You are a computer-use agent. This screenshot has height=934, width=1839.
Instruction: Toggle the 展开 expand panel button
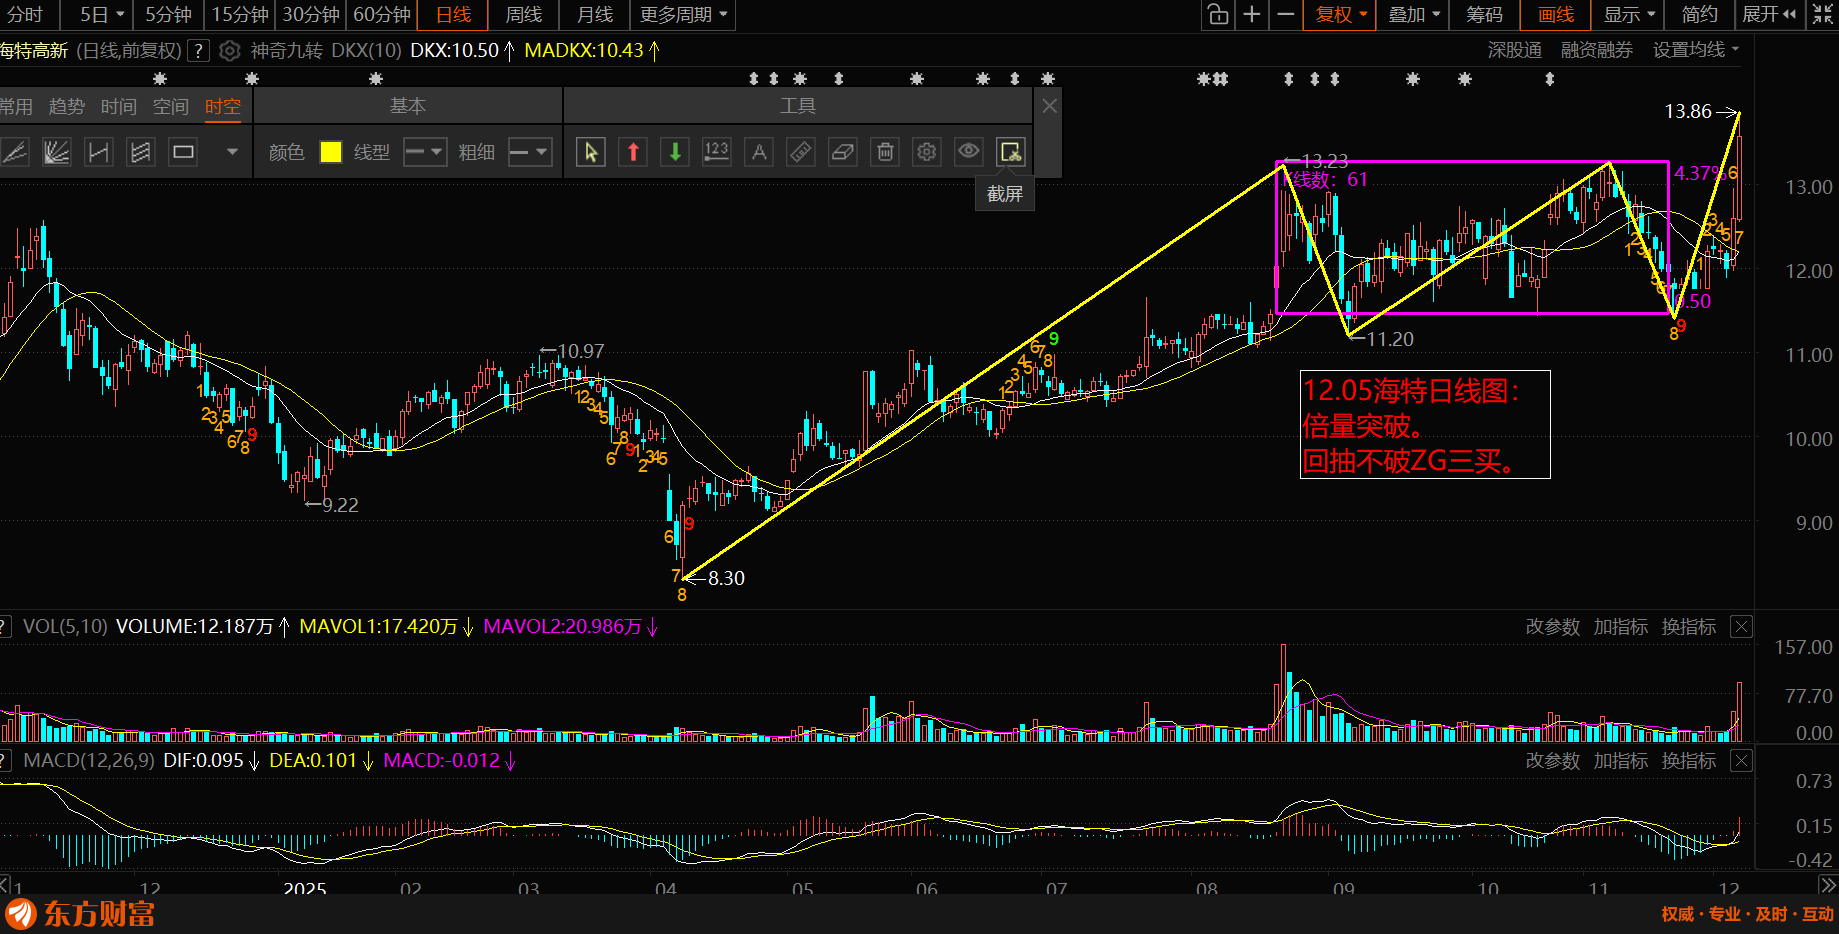(1769, 15)
